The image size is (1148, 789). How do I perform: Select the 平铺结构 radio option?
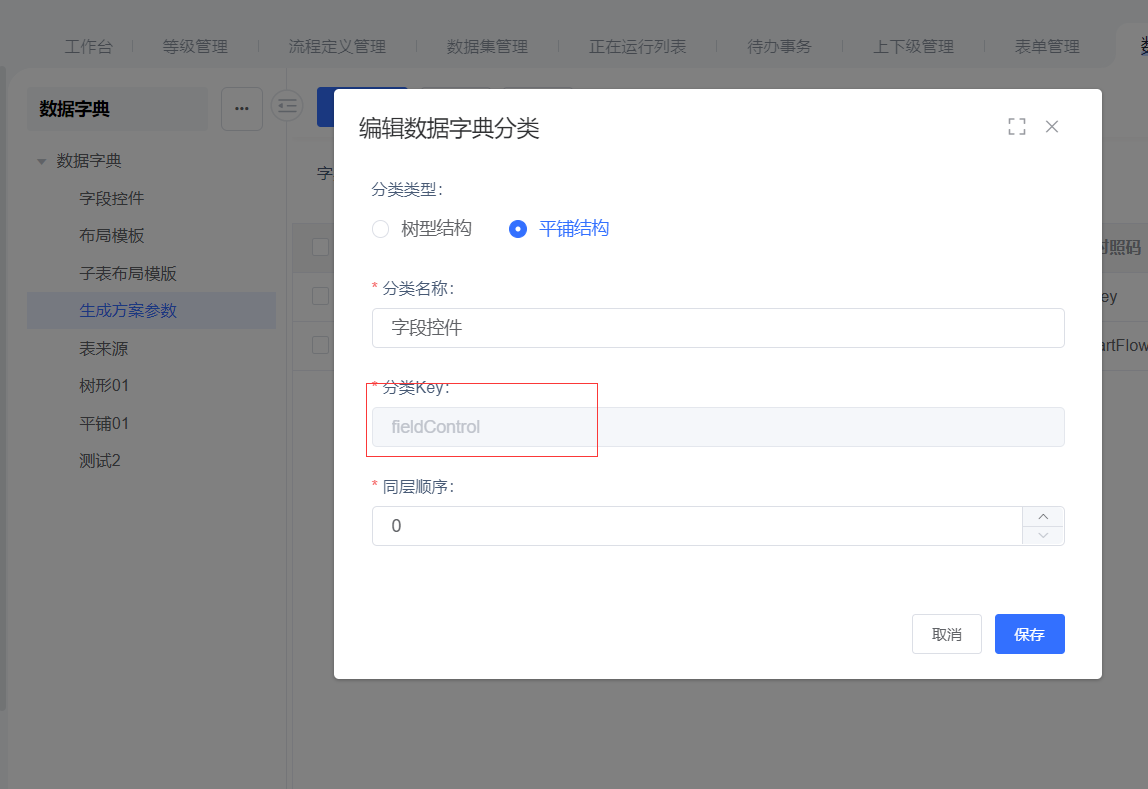tap(518, 229)
